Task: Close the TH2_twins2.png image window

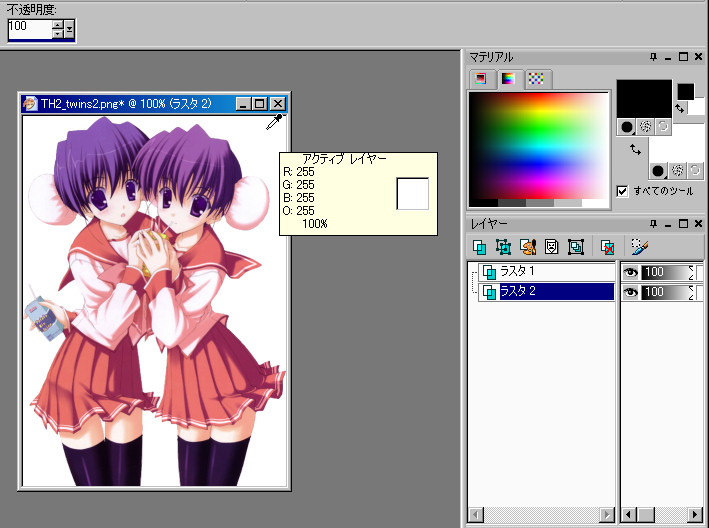Action: (278, 104)
